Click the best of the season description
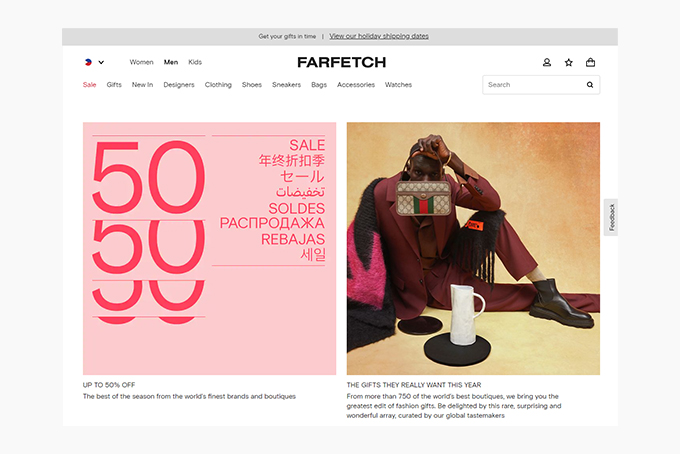Viewport: 680px width, 454px height. click(x=189, y=396)
